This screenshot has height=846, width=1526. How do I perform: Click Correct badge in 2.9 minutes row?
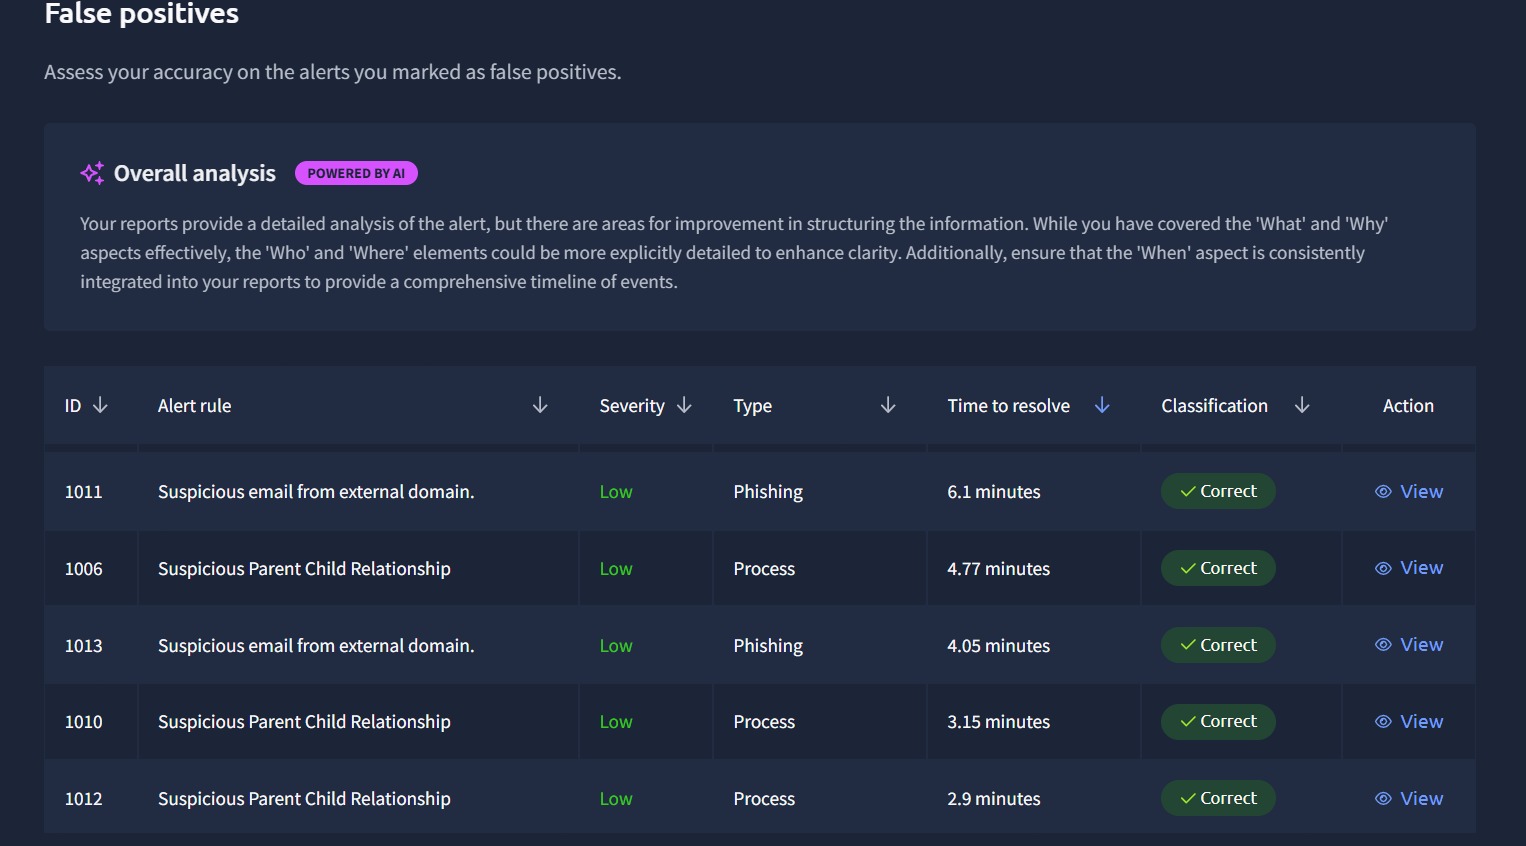(1218, 798)
